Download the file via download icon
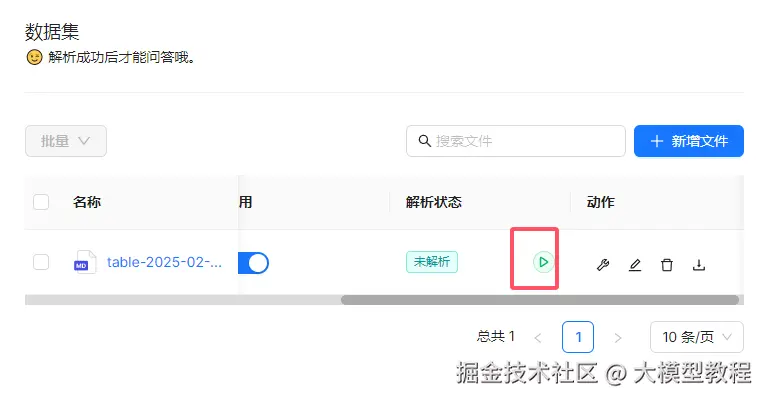 699,265
